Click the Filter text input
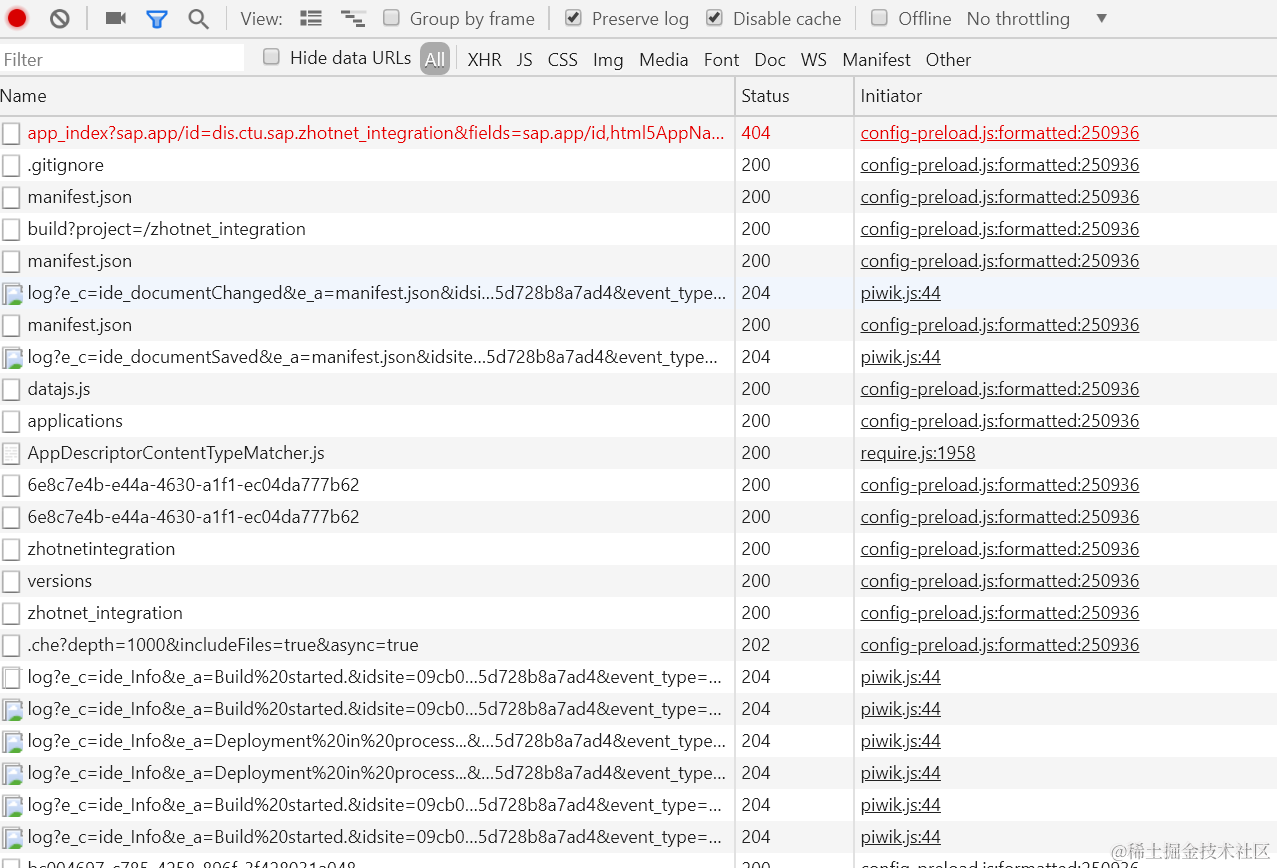 [122, 59]
